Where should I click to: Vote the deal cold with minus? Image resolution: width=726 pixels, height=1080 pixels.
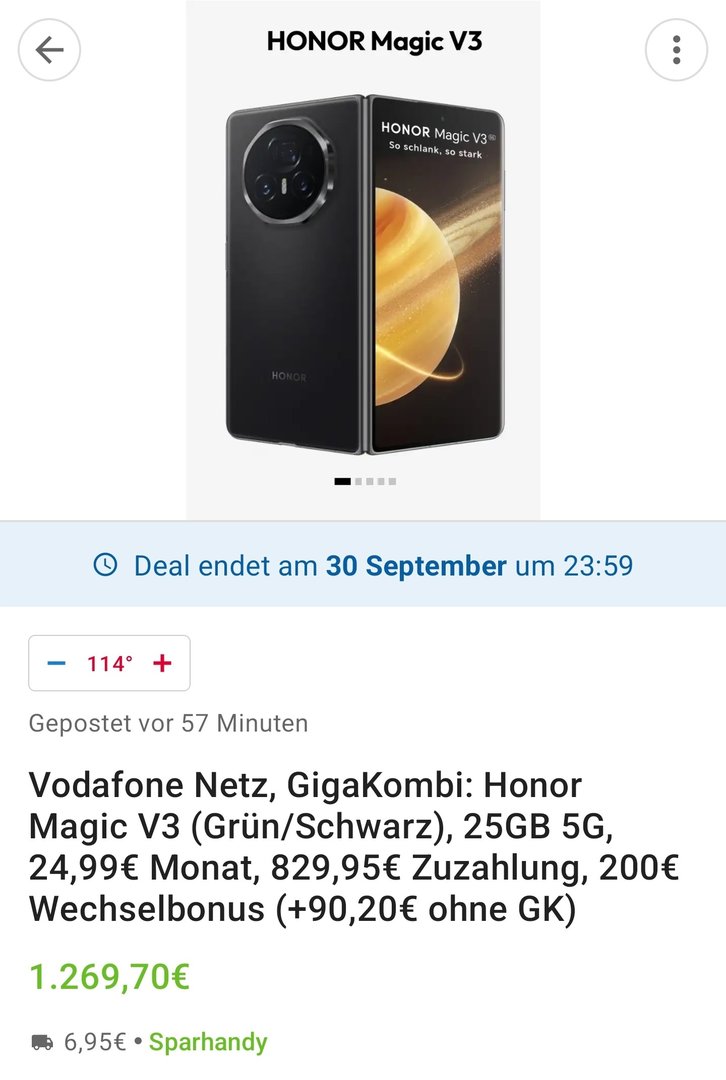pyautogui.click(x=57, y=663)
